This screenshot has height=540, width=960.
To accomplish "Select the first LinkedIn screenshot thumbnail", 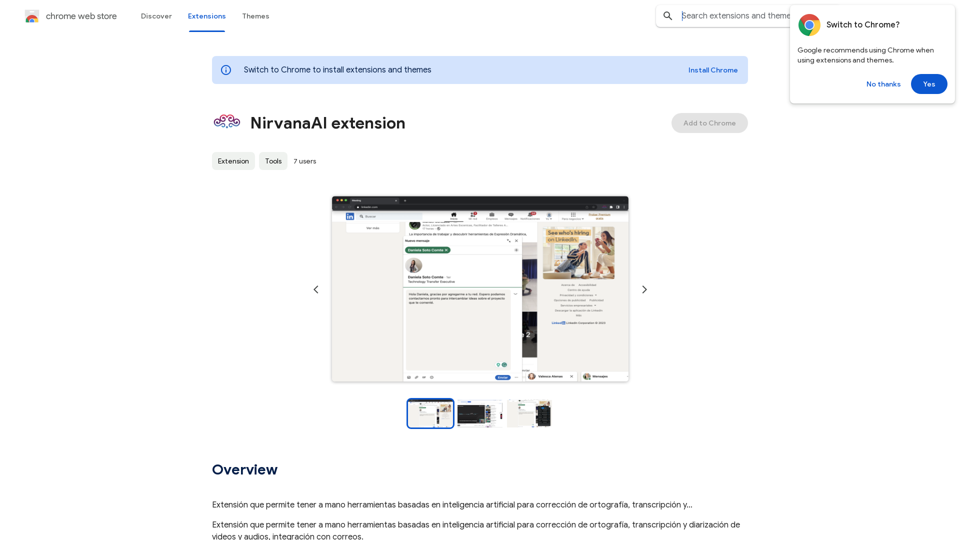I will (430, 413).
